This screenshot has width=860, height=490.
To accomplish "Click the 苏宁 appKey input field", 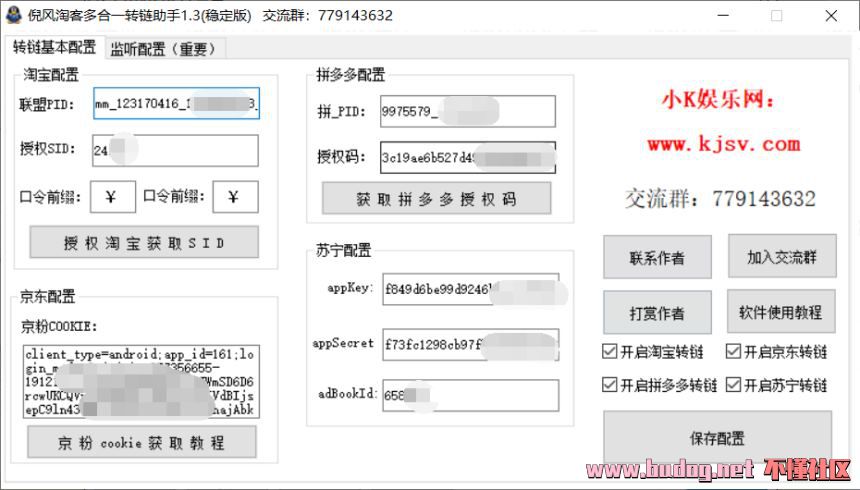I will pos(471,289).
